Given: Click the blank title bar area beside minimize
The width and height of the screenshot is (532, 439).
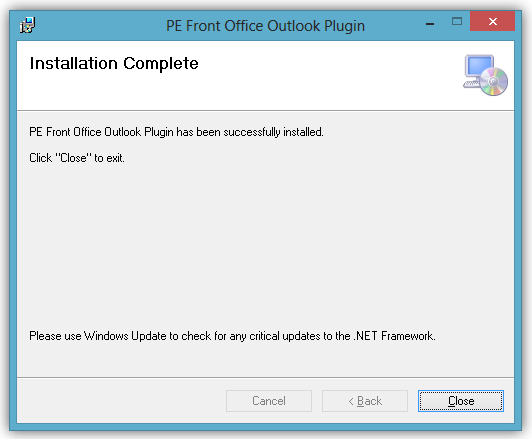Looking at the screenshot, I should (x=394, y=24).
